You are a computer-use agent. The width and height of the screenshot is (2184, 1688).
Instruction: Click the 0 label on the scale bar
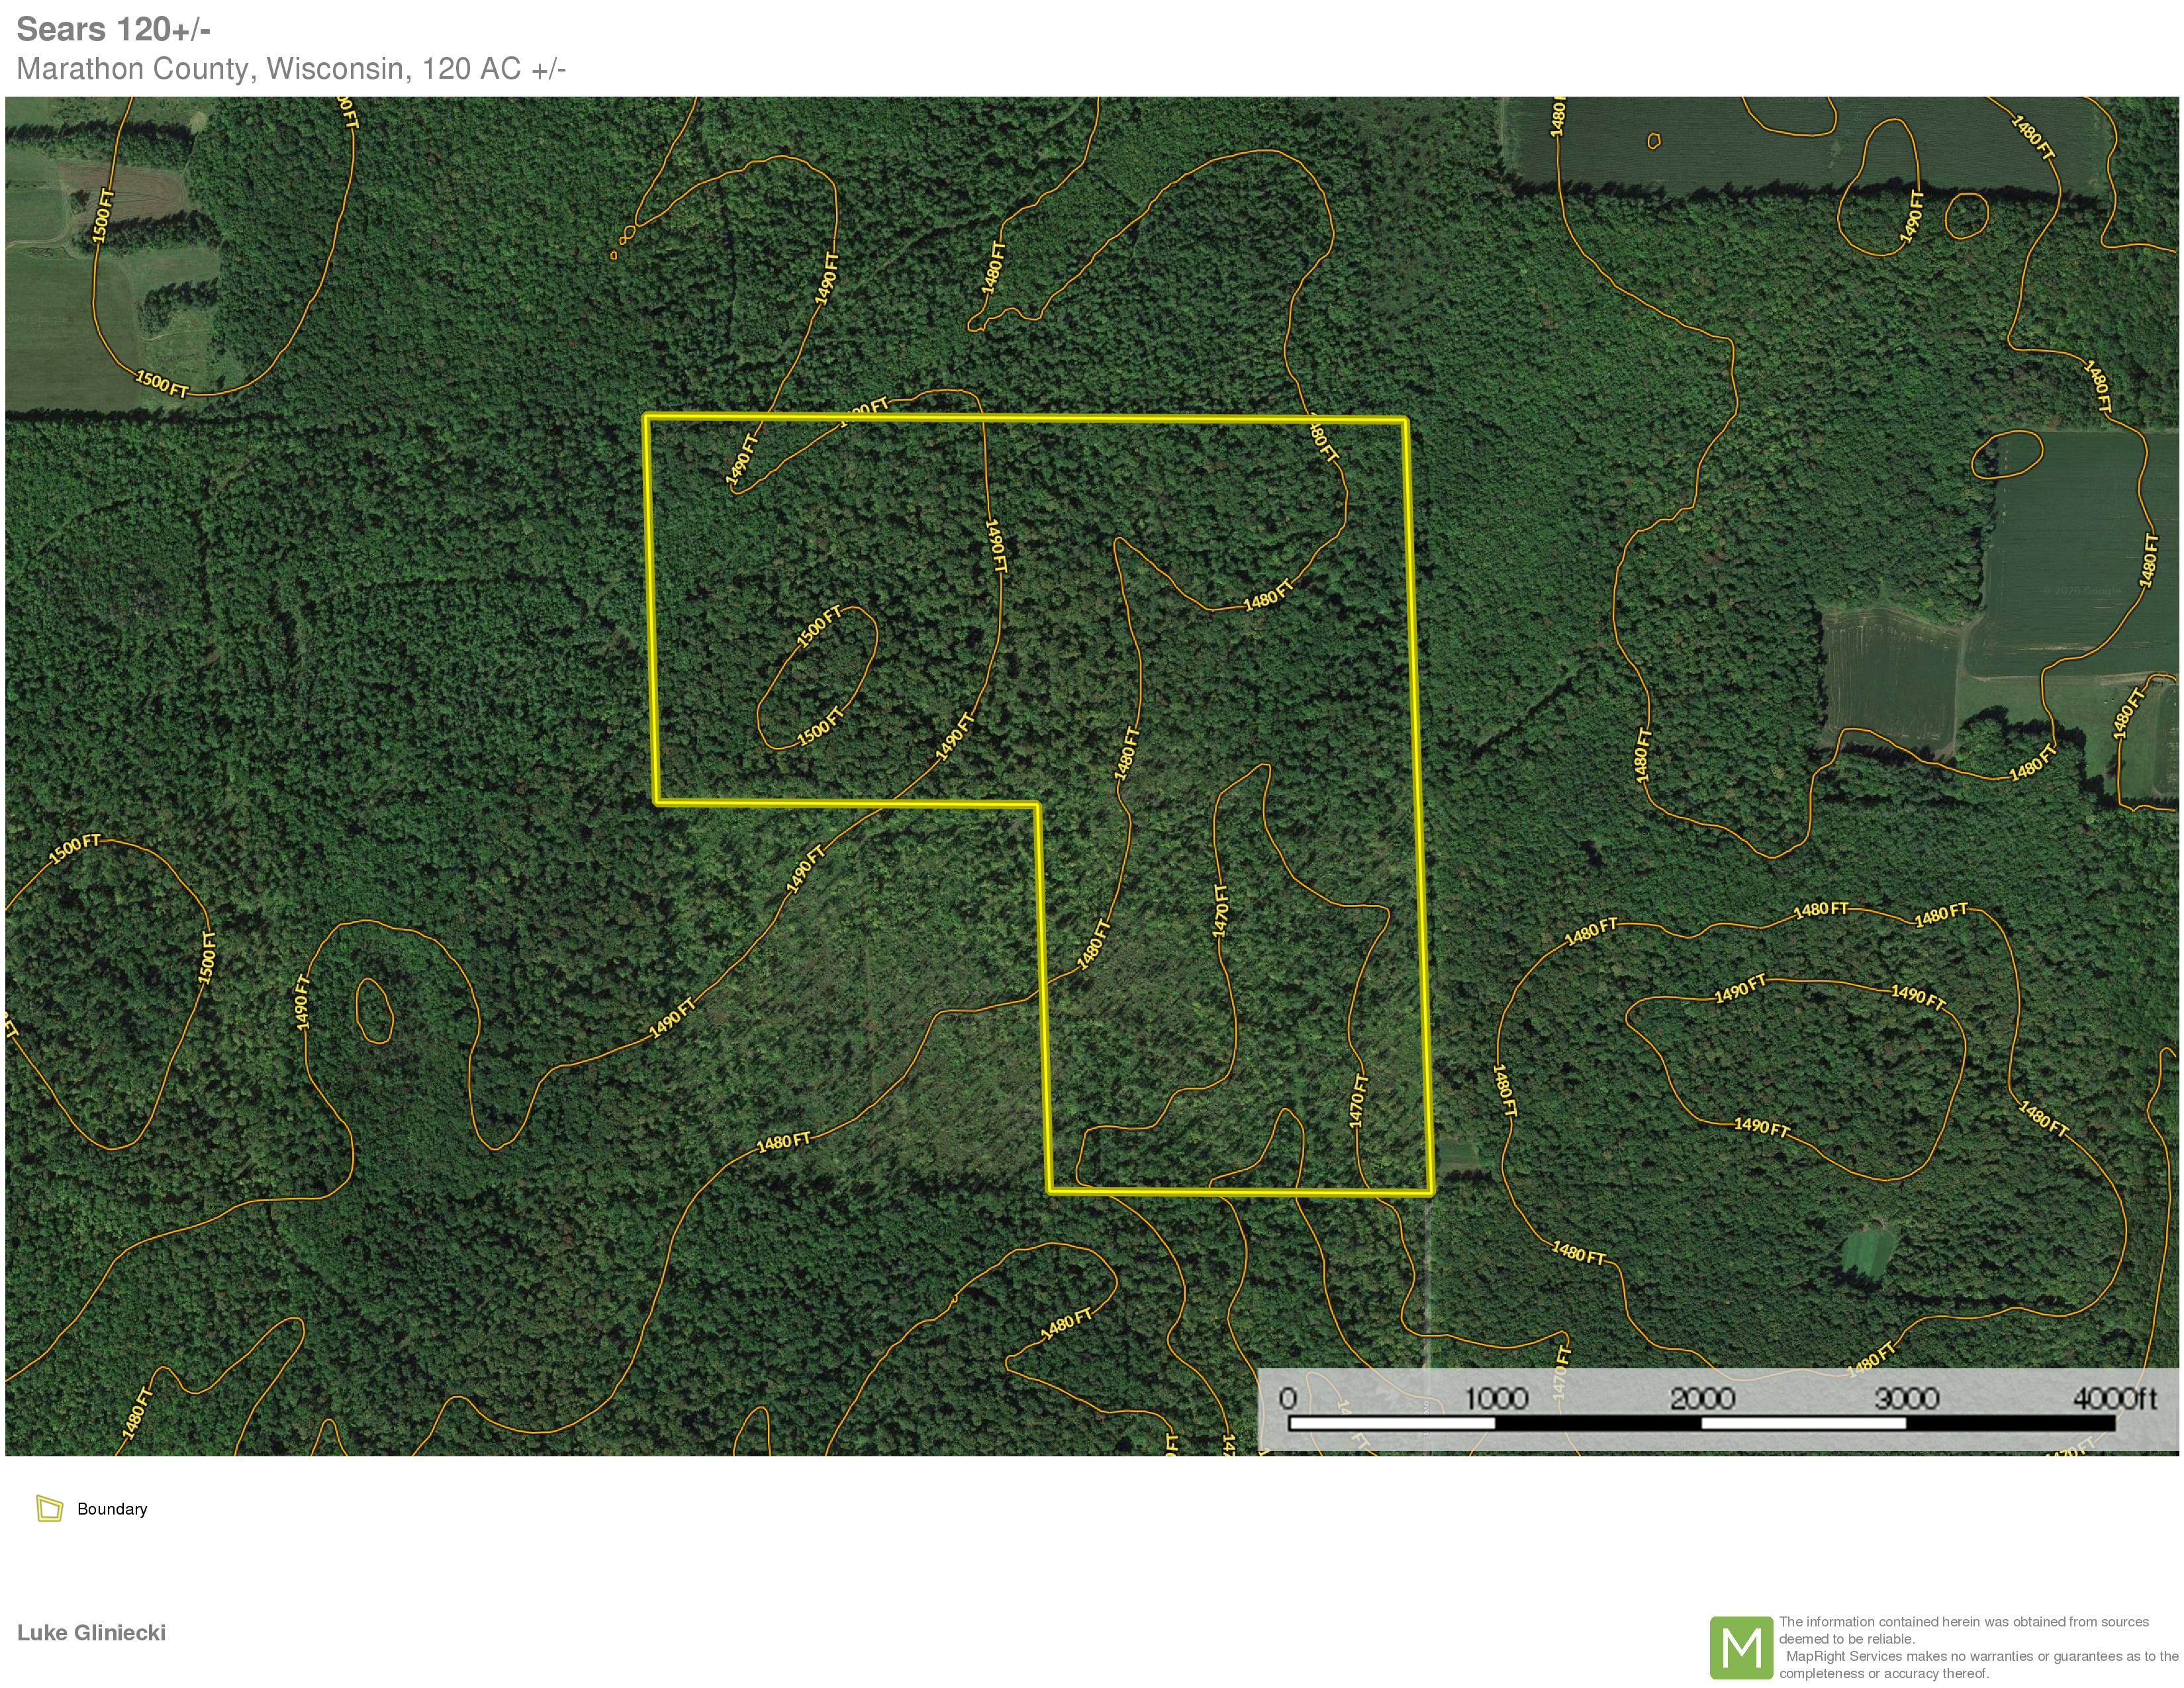point(1288,1398)
